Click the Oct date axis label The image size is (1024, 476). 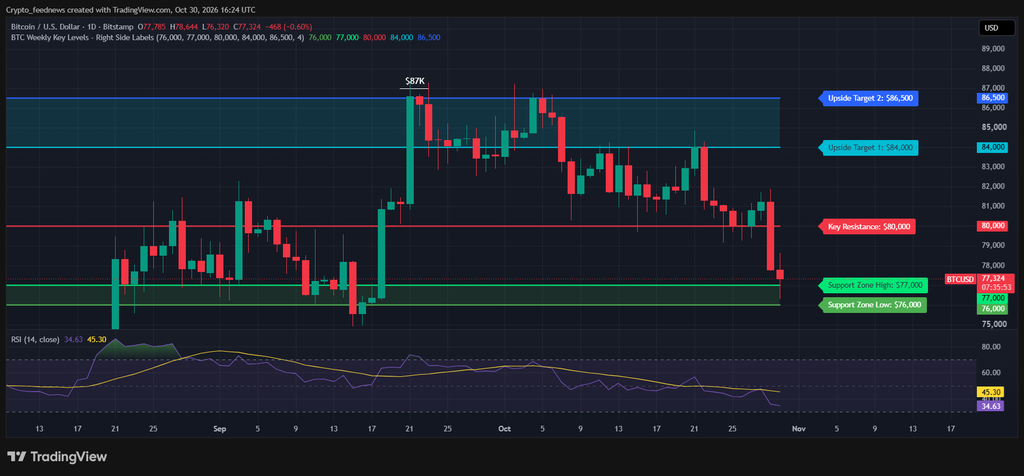pyautogui.click(x=504, y=429)
